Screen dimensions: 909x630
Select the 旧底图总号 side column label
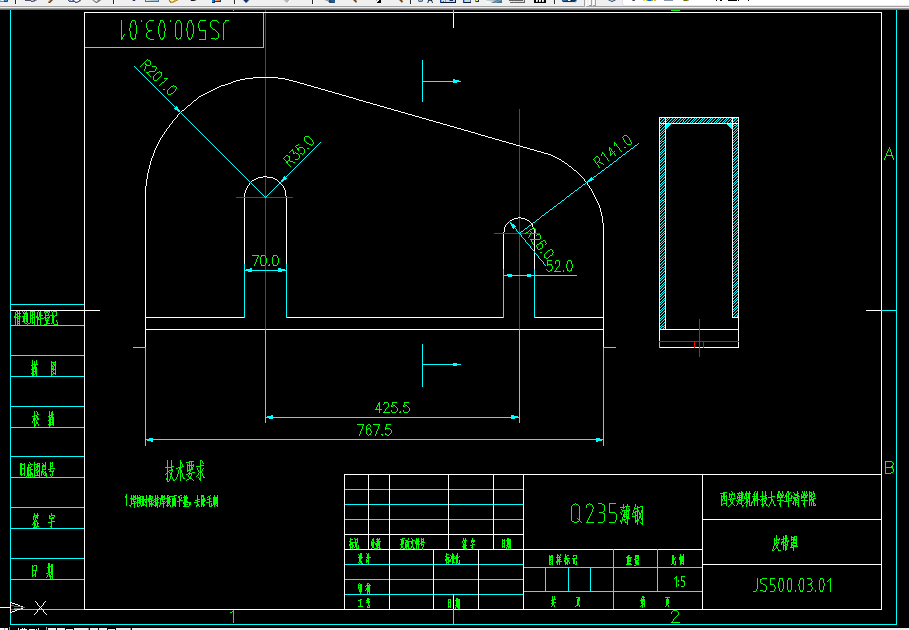(x=37, y=469)
